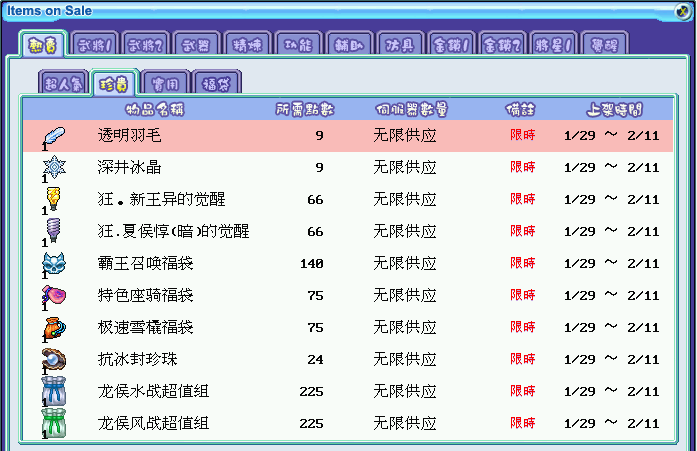This screenshot has width=697, height=451.
Task: Open the 福袋 sub-tab
Action: coord(216,84)
